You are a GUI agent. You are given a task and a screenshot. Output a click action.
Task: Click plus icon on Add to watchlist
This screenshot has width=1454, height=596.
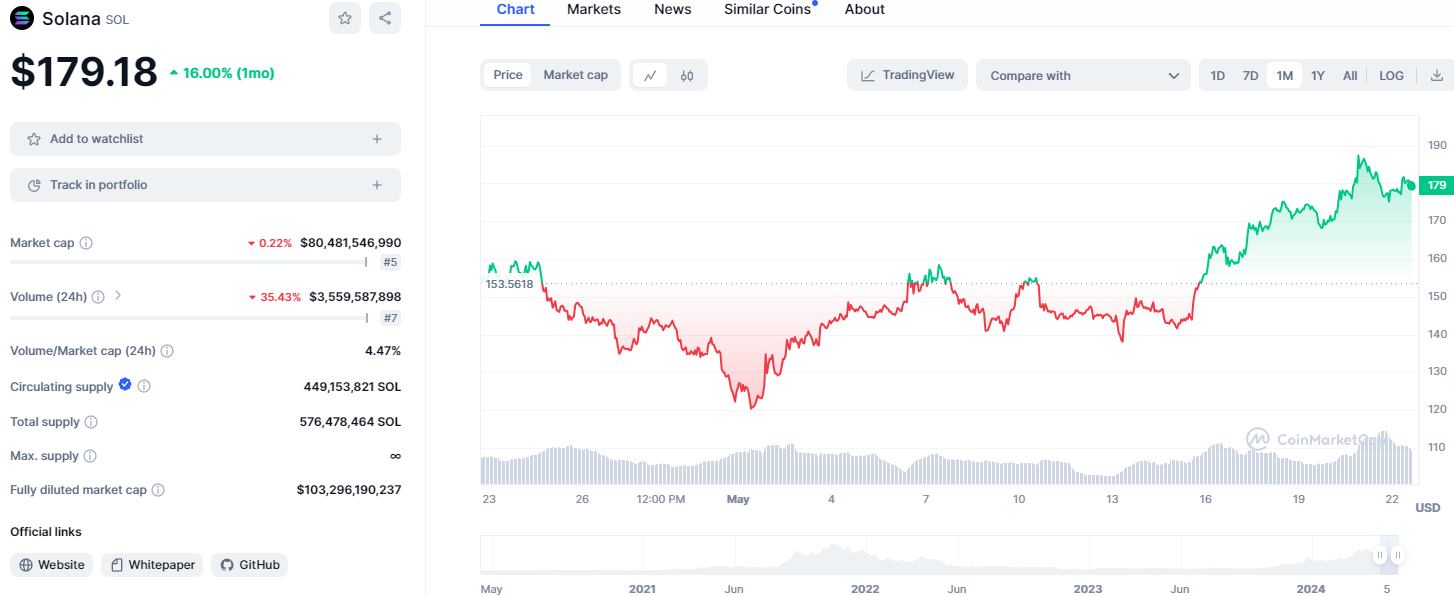(x=377, y=139)
